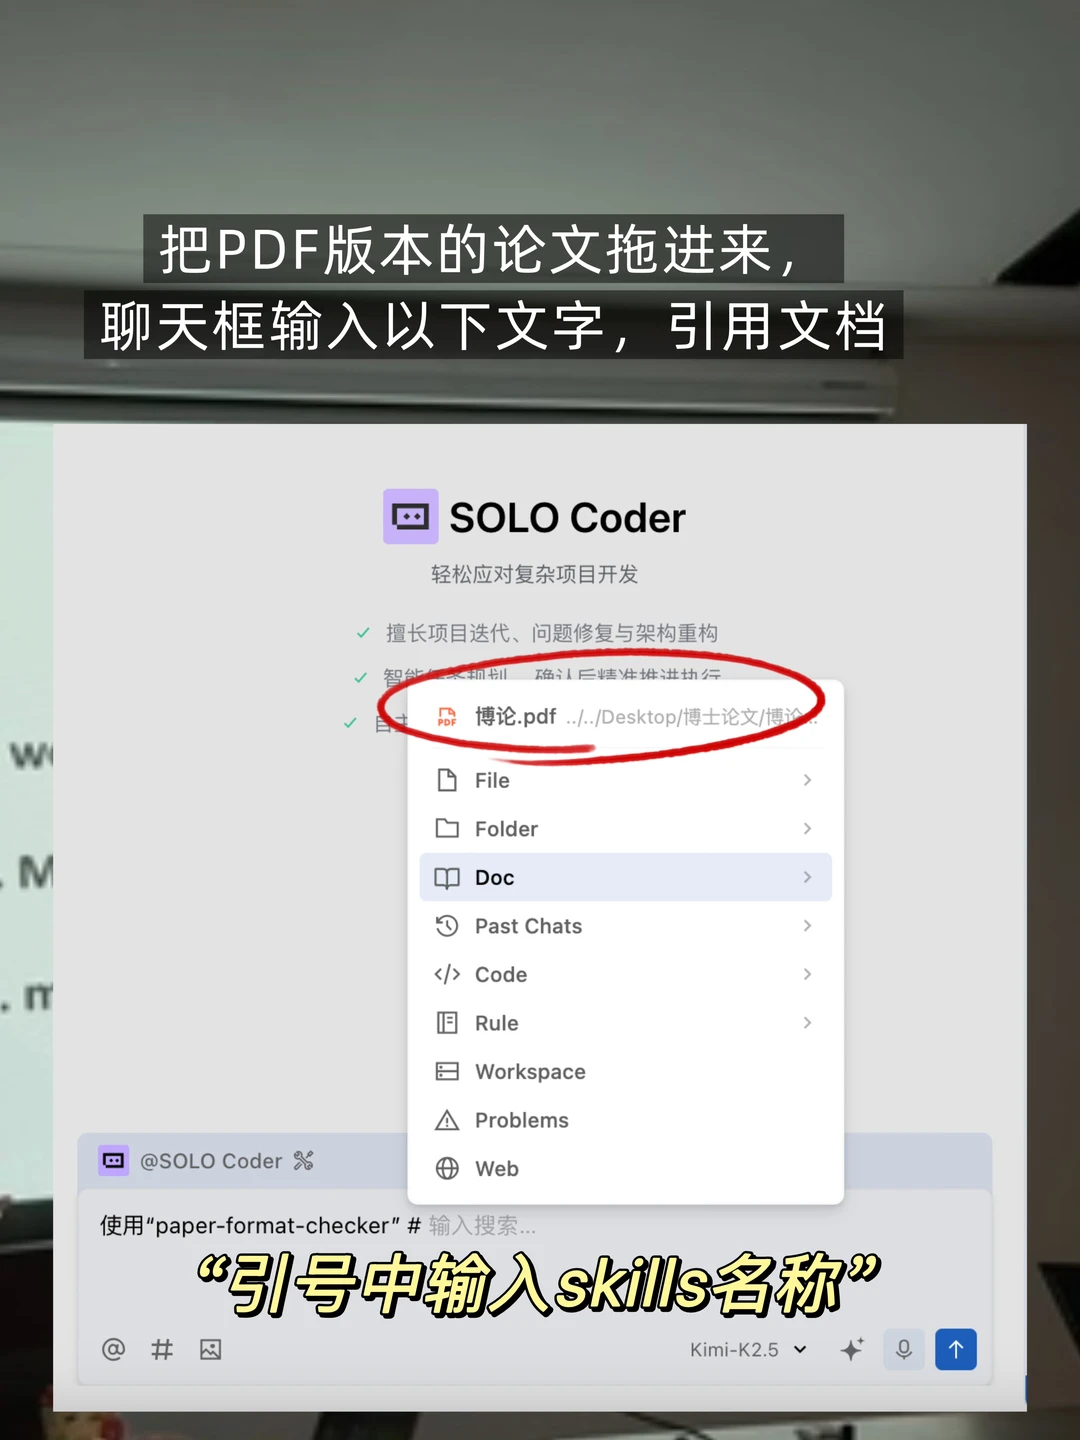Expand the Folder submenu chevron

[x=807, y=829]
